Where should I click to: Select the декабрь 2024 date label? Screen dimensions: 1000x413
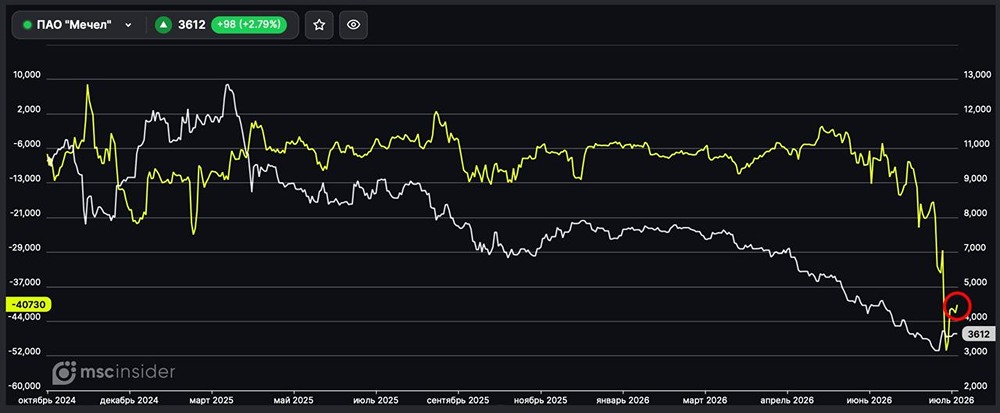tap(129, 400)
